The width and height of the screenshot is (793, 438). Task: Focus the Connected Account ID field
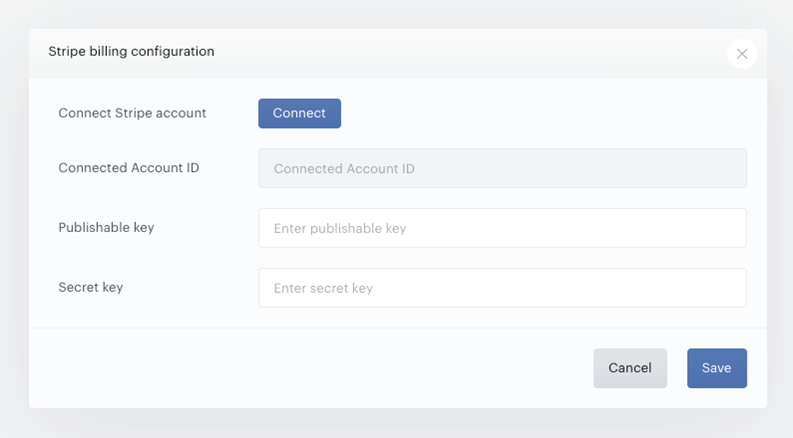[x=502, y=168]
